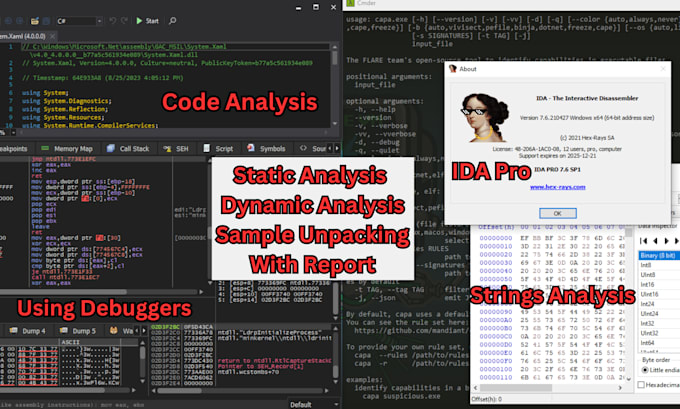Select Int24 row in Data inspector
Viewport: 680px width, 409px height.
pos(659,304)
